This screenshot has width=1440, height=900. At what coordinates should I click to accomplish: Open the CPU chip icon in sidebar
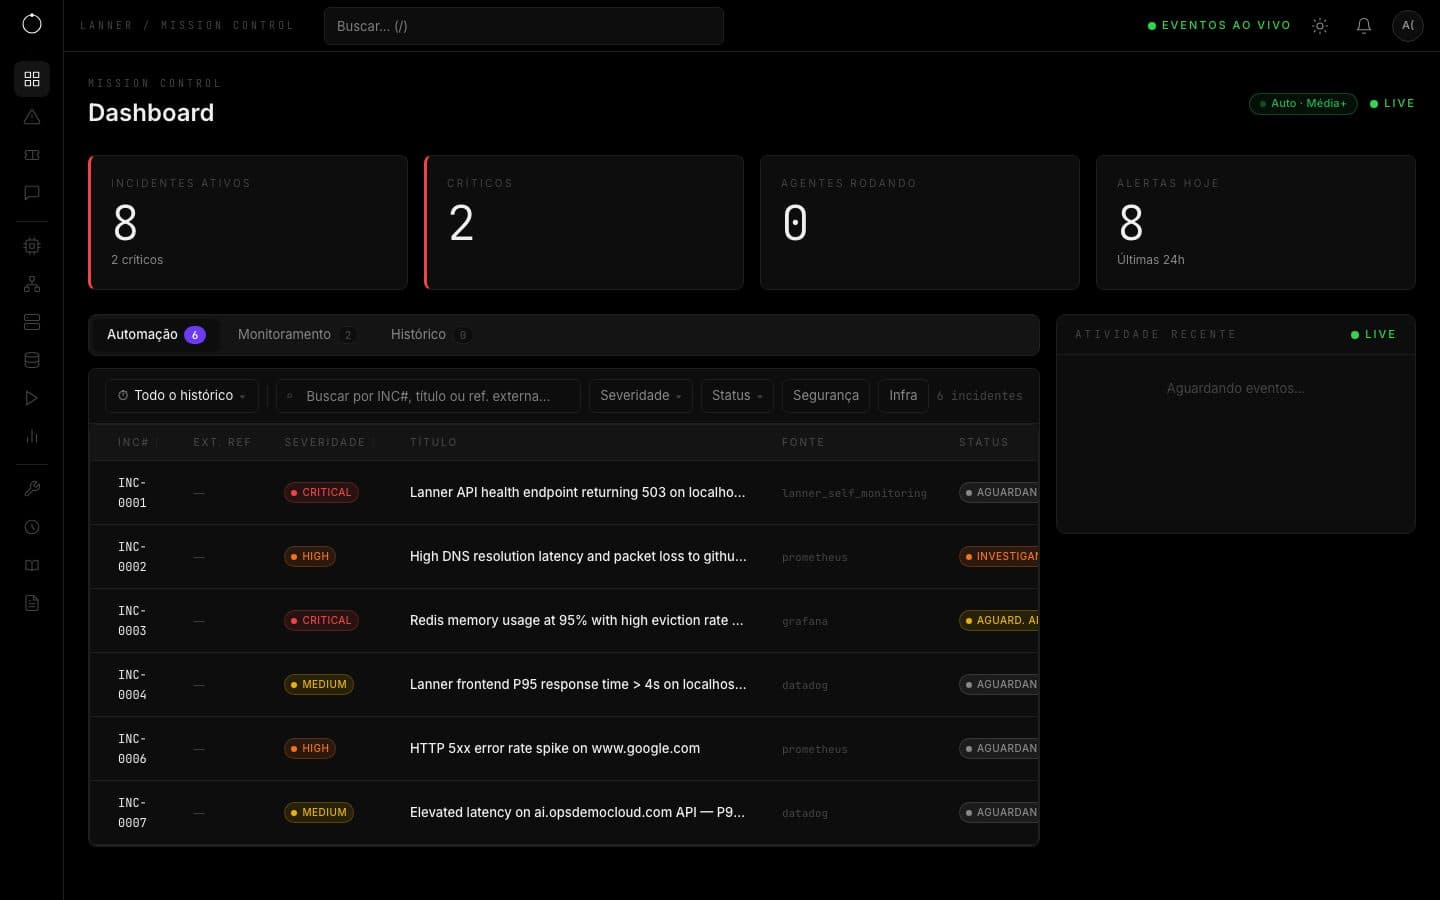coord(32,246)
